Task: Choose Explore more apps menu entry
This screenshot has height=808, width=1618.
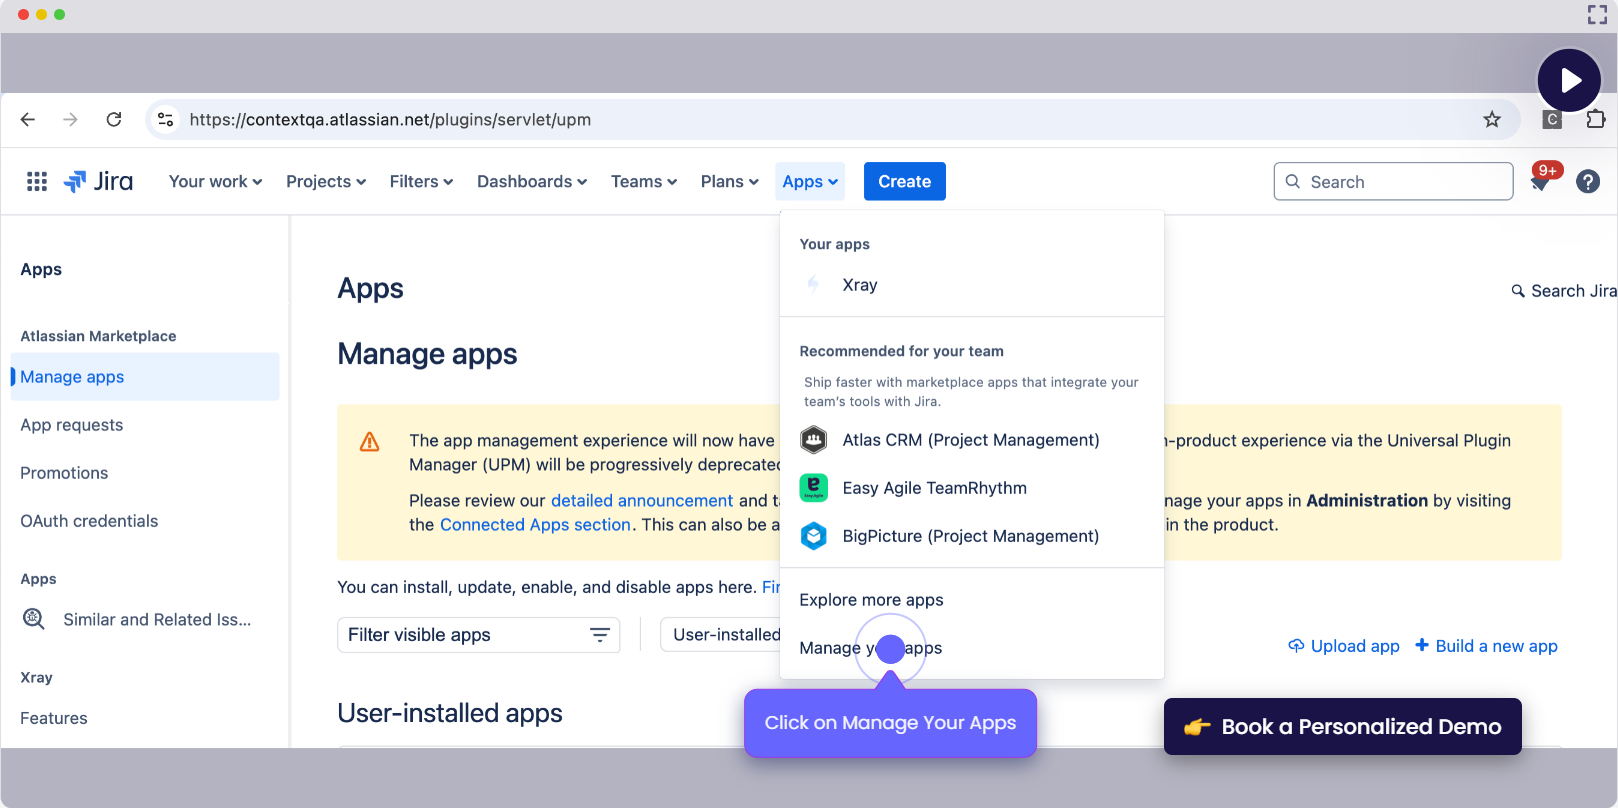Action: [x=871, y=600]
